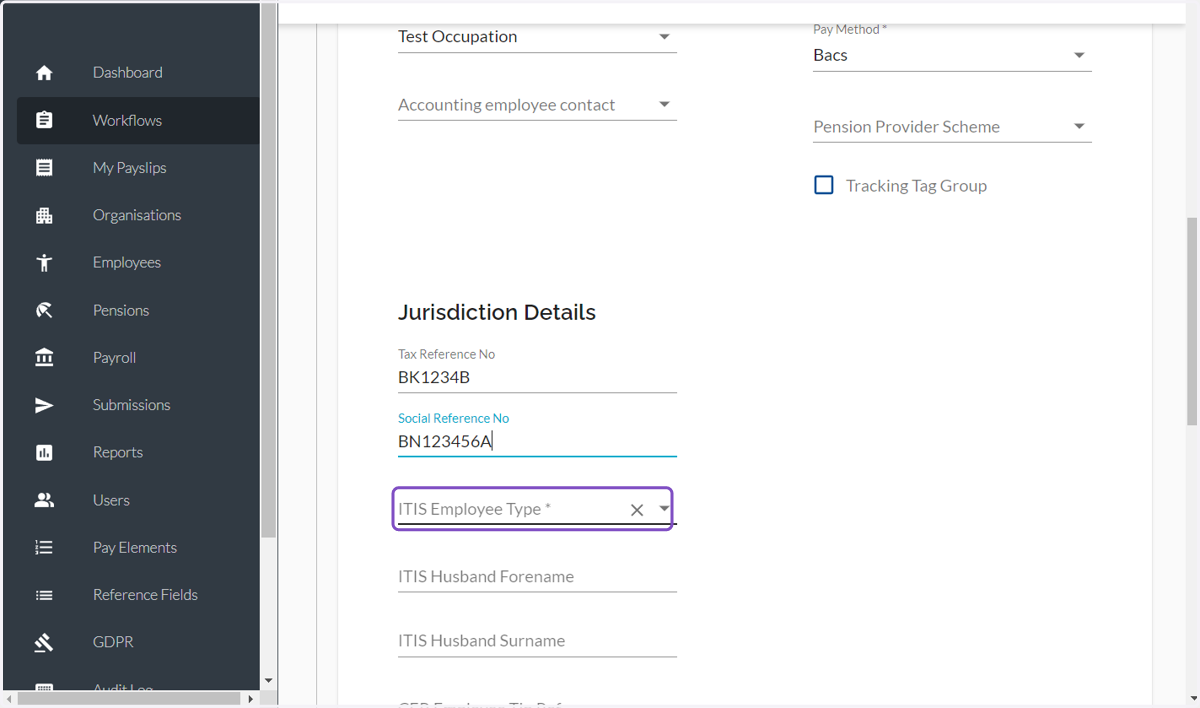Click the Tax Reference No field

click(x=537, y=377)
